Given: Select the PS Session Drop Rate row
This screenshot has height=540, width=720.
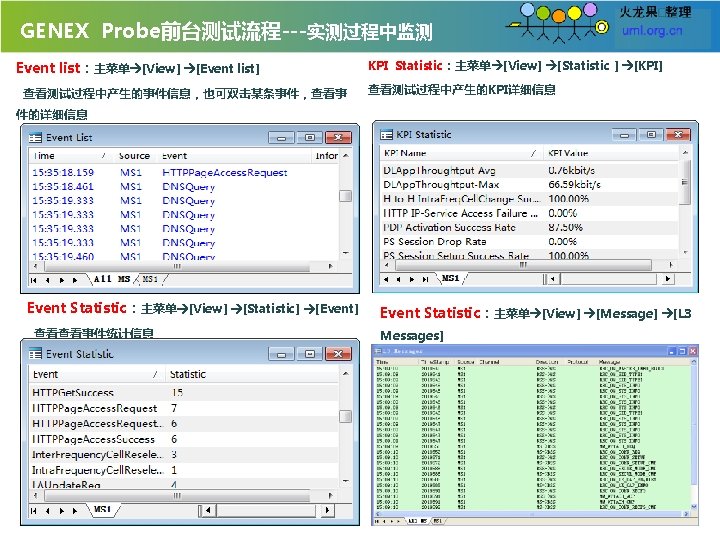Looking at the screenshot, I should pyautogui.click(x=529, y=242).
